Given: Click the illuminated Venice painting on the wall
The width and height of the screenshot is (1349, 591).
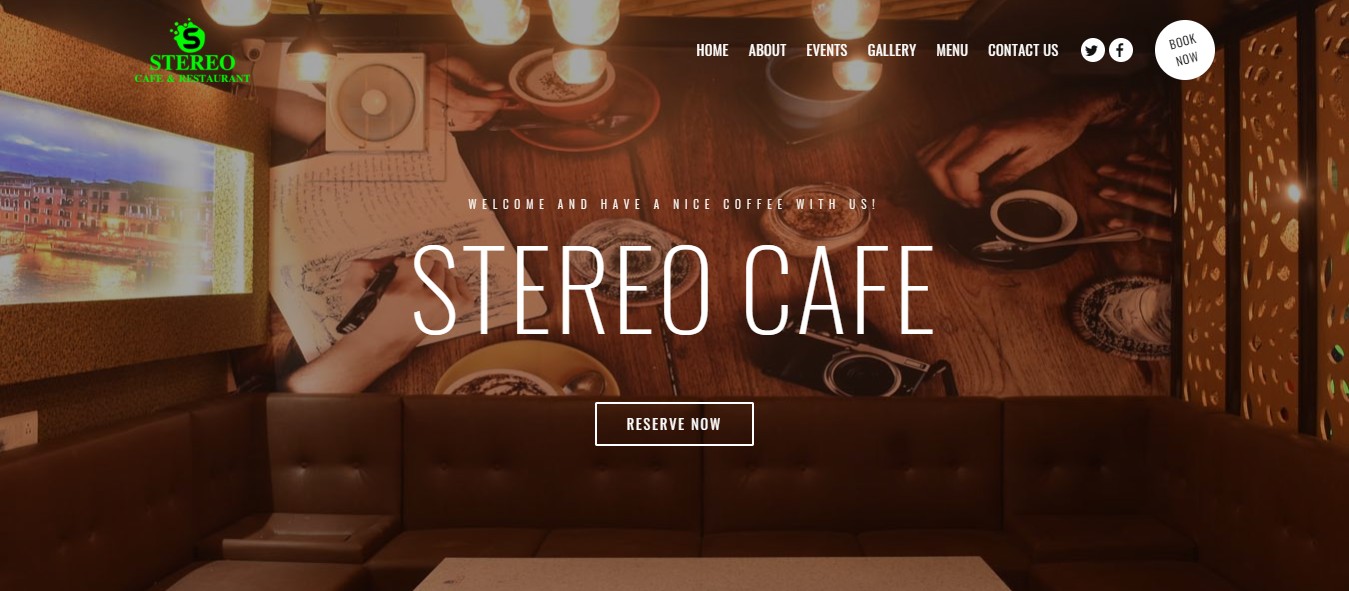Looking at the screenshot, I should tap(108, 197).
